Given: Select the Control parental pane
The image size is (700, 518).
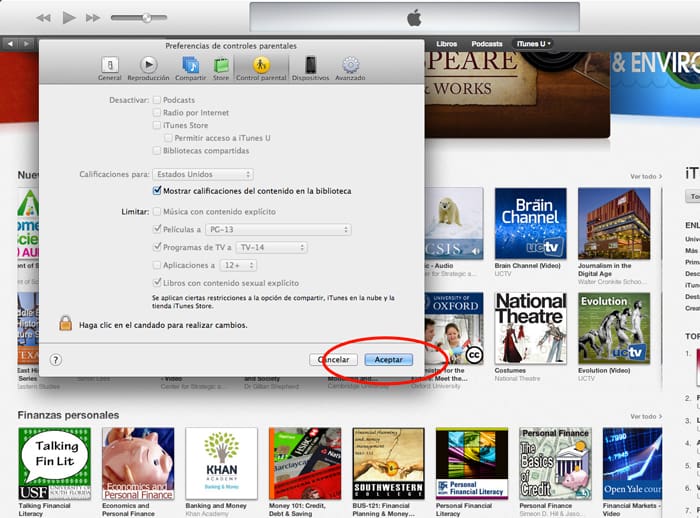Looking at the screenshot, I should [x=261, y=68].
